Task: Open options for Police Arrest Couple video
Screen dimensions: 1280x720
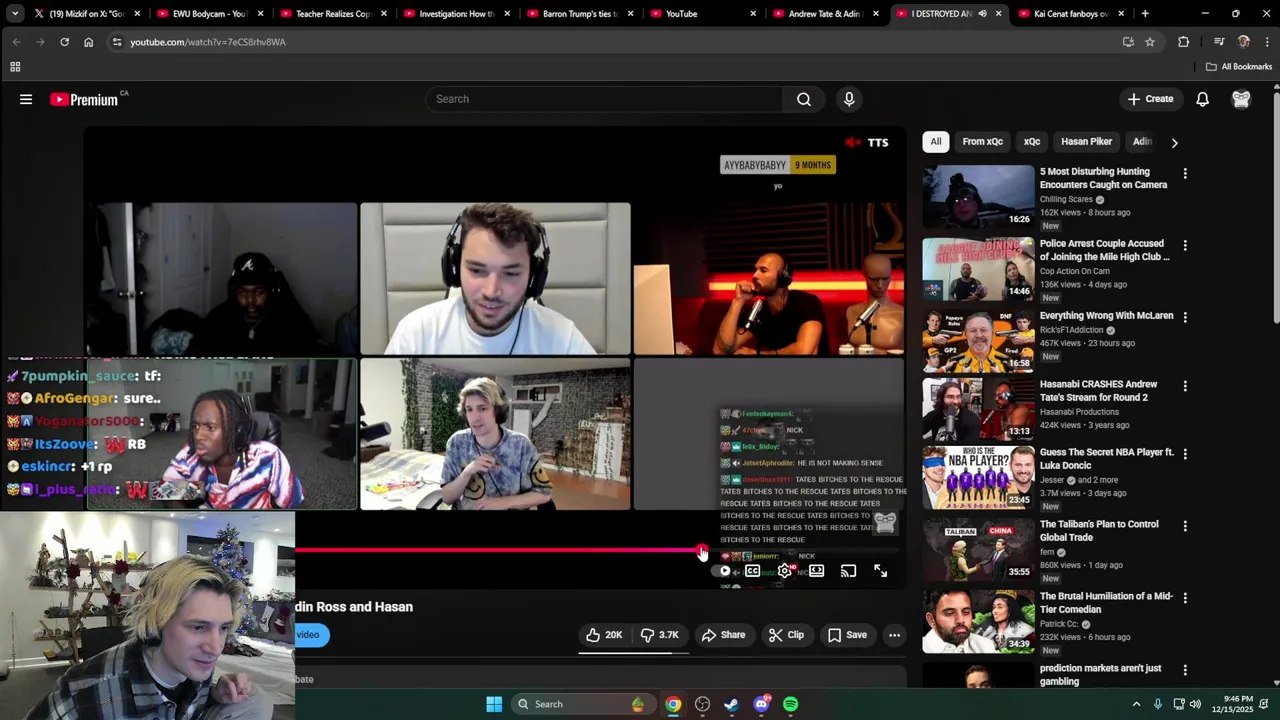Action: 1185,246
